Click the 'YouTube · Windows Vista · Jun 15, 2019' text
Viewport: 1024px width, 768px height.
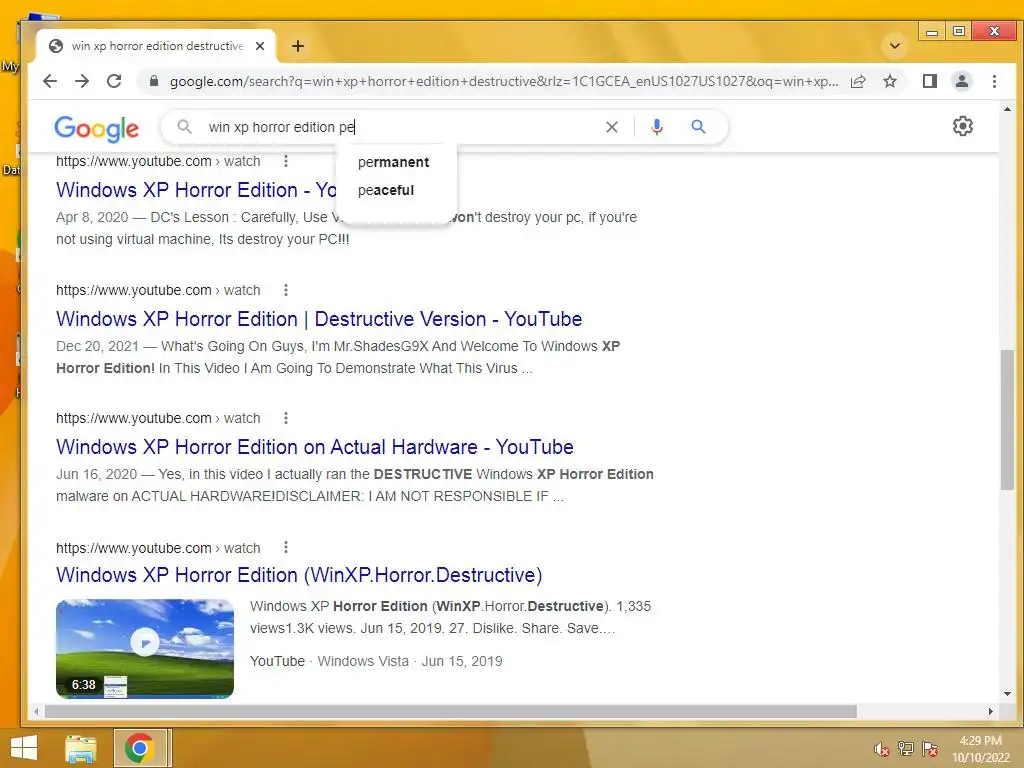click(x=376, y=661)
